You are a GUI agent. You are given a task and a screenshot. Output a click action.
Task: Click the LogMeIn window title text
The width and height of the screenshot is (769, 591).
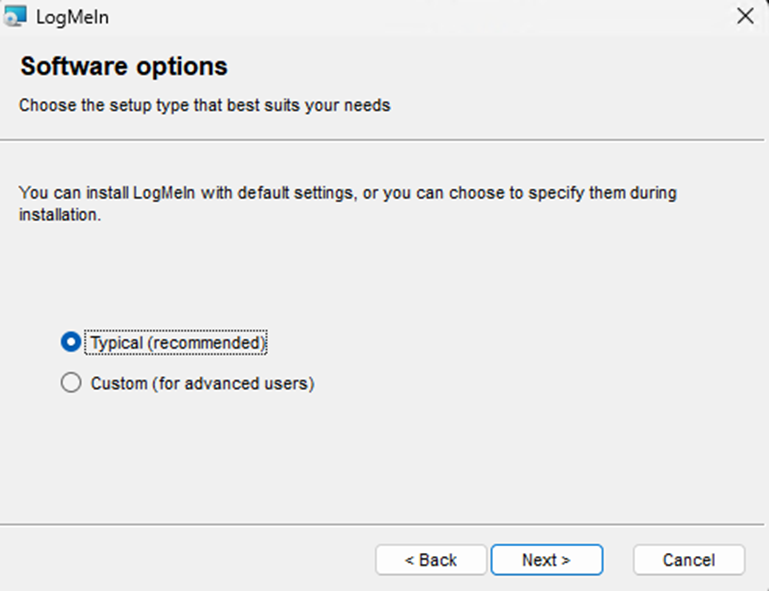[70, 15]
